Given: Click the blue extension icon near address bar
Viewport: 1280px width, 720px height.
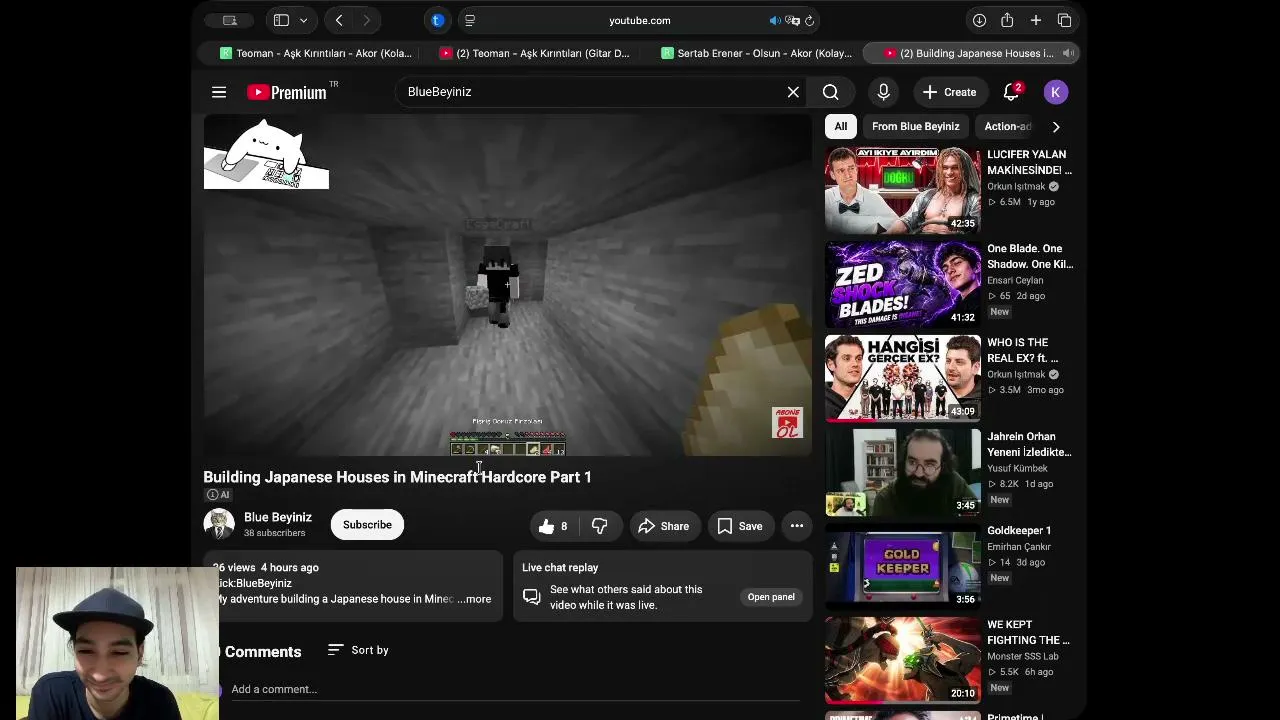Looking at the screenshot, I should 437,20.
